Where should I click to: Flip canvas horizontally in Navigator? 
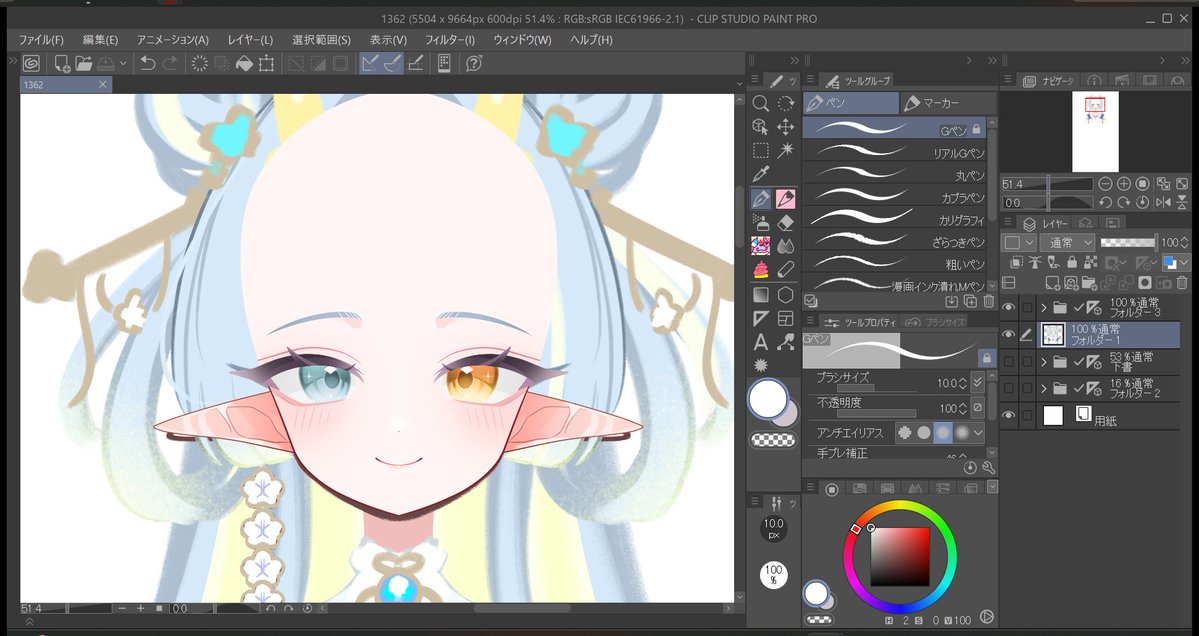point(1163,203)
